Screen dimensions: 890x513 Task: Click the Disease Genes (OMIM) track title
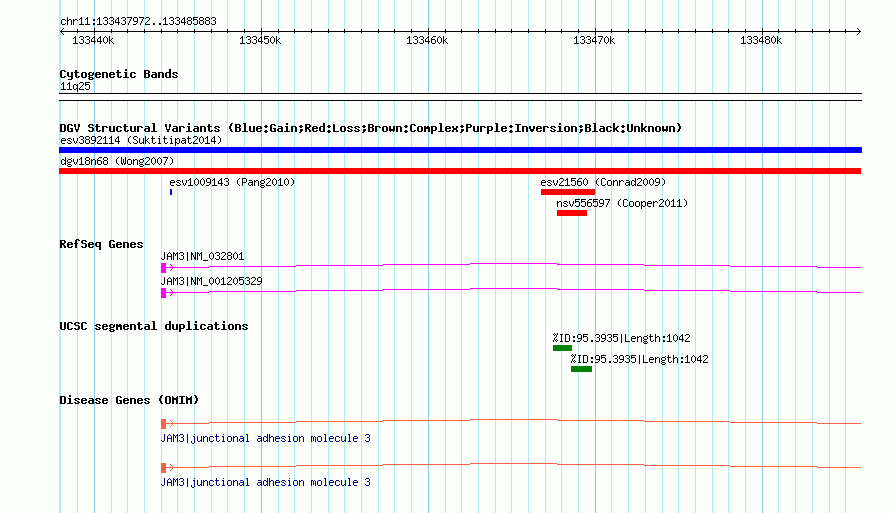(x=129, y=400)
